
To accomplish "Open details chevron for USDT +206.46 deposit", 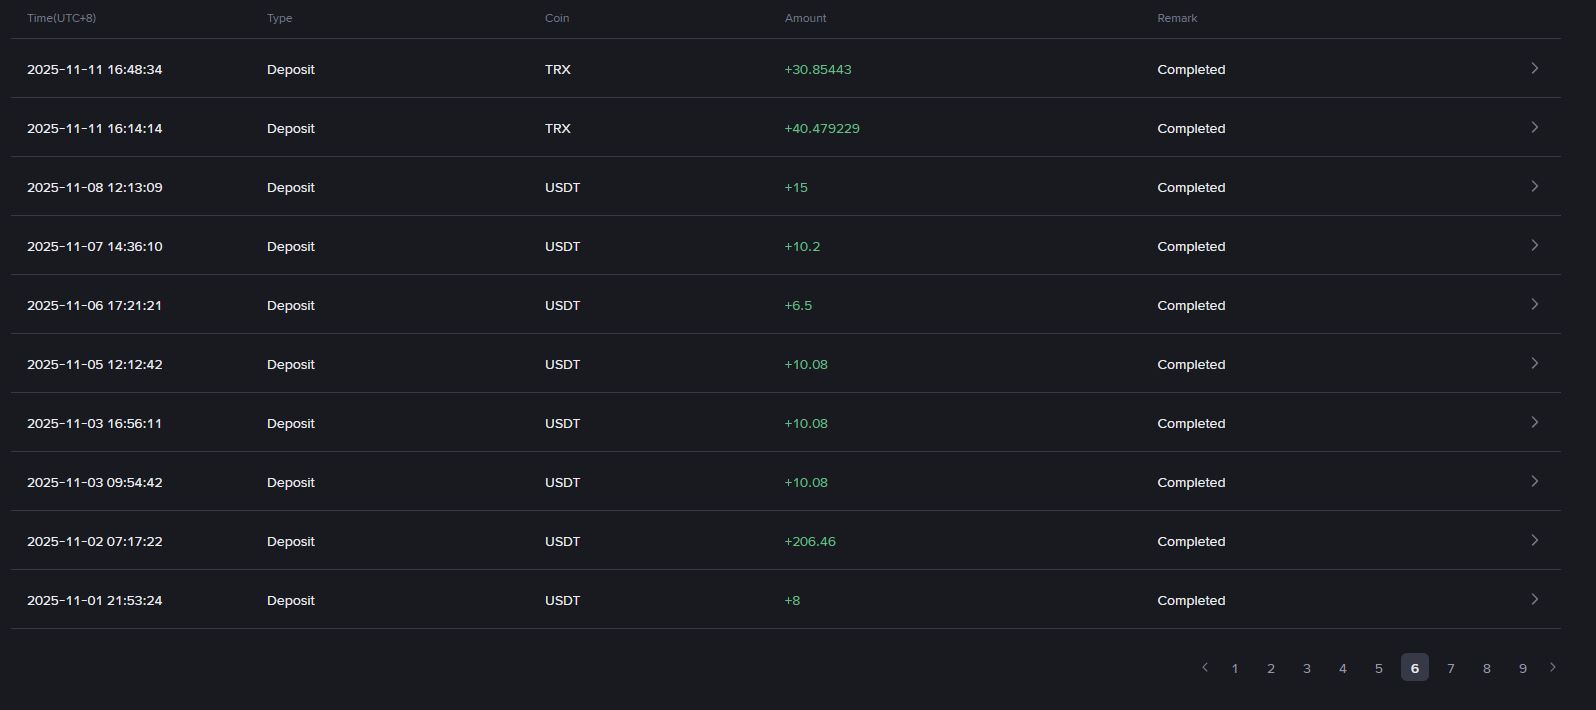I will pos(1534,540).
